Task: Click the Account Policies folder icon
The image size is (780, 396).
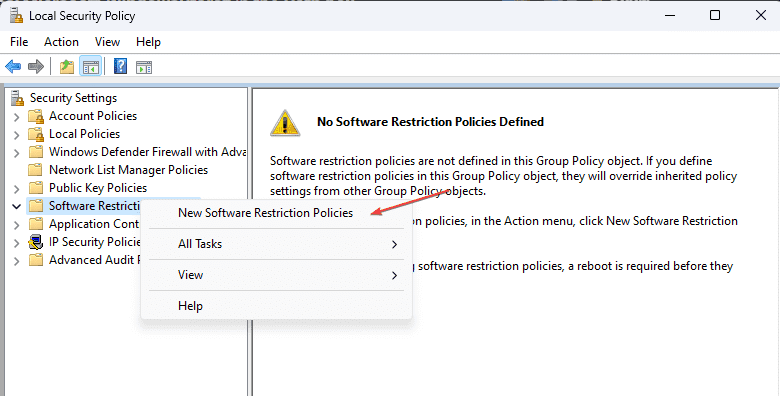Action: pos(36,116)
